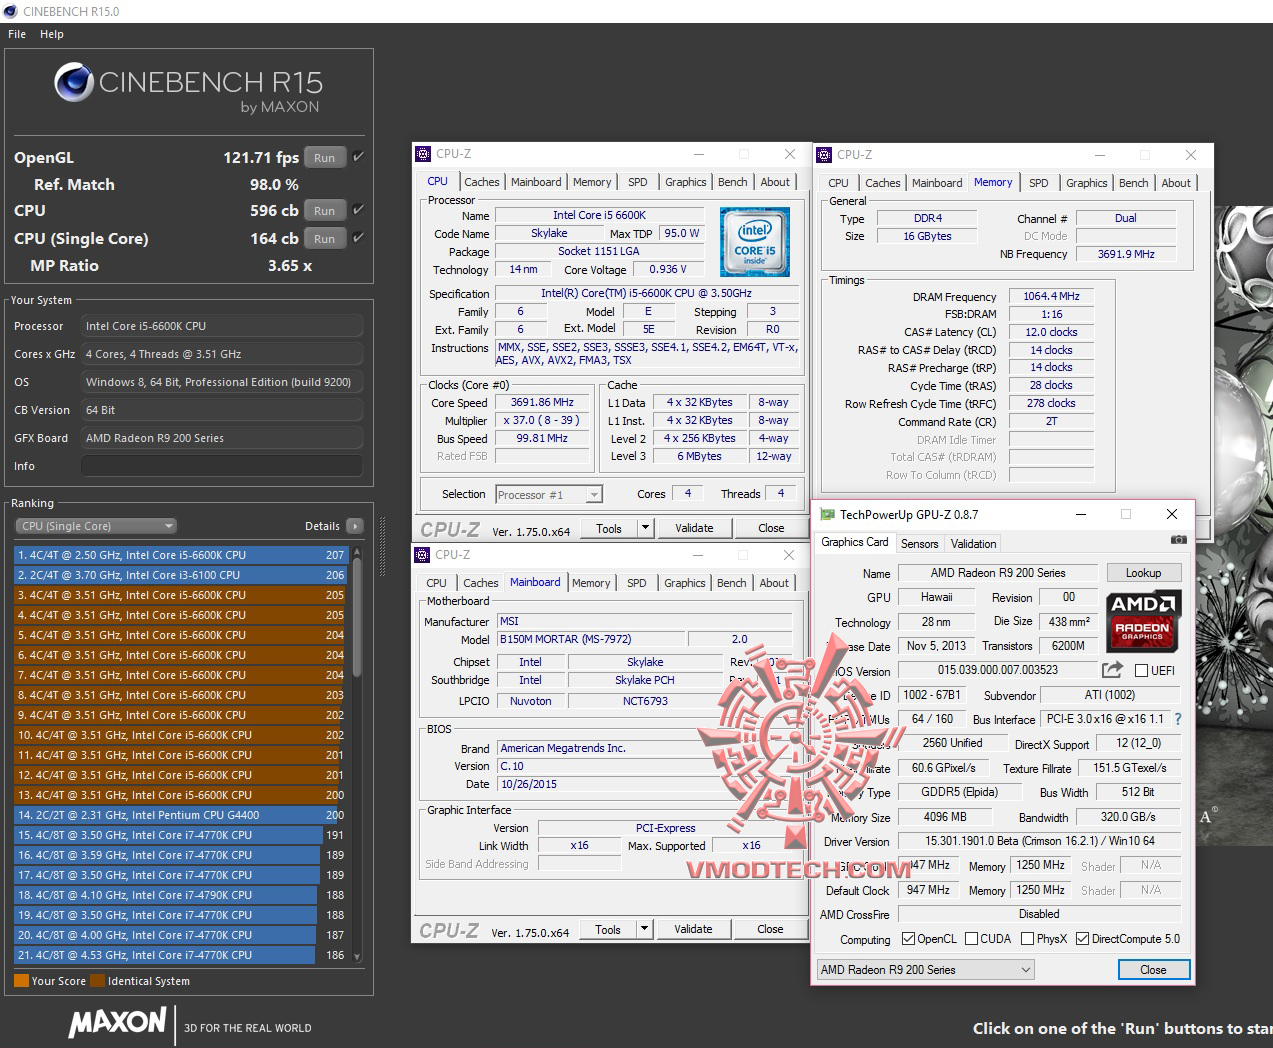The height and width of the screenshot is (1048, 1273).
Task: Run the OpenGL benchmark
Action: [x=324, y=157]
